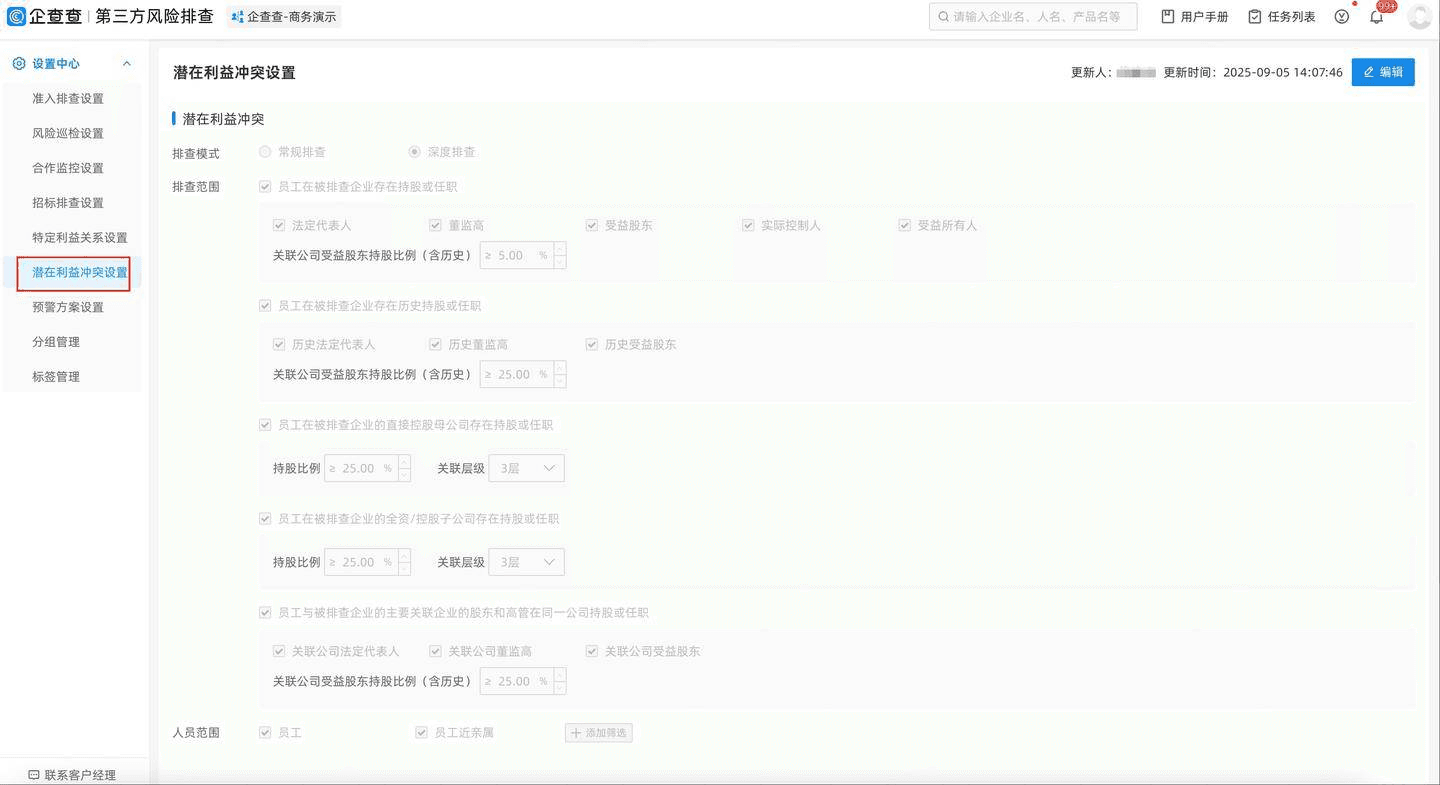Open 准入排查设置 menu item
Image resolution: width=1440 pixels, height=785 pixels.
(x=68, y=98)
